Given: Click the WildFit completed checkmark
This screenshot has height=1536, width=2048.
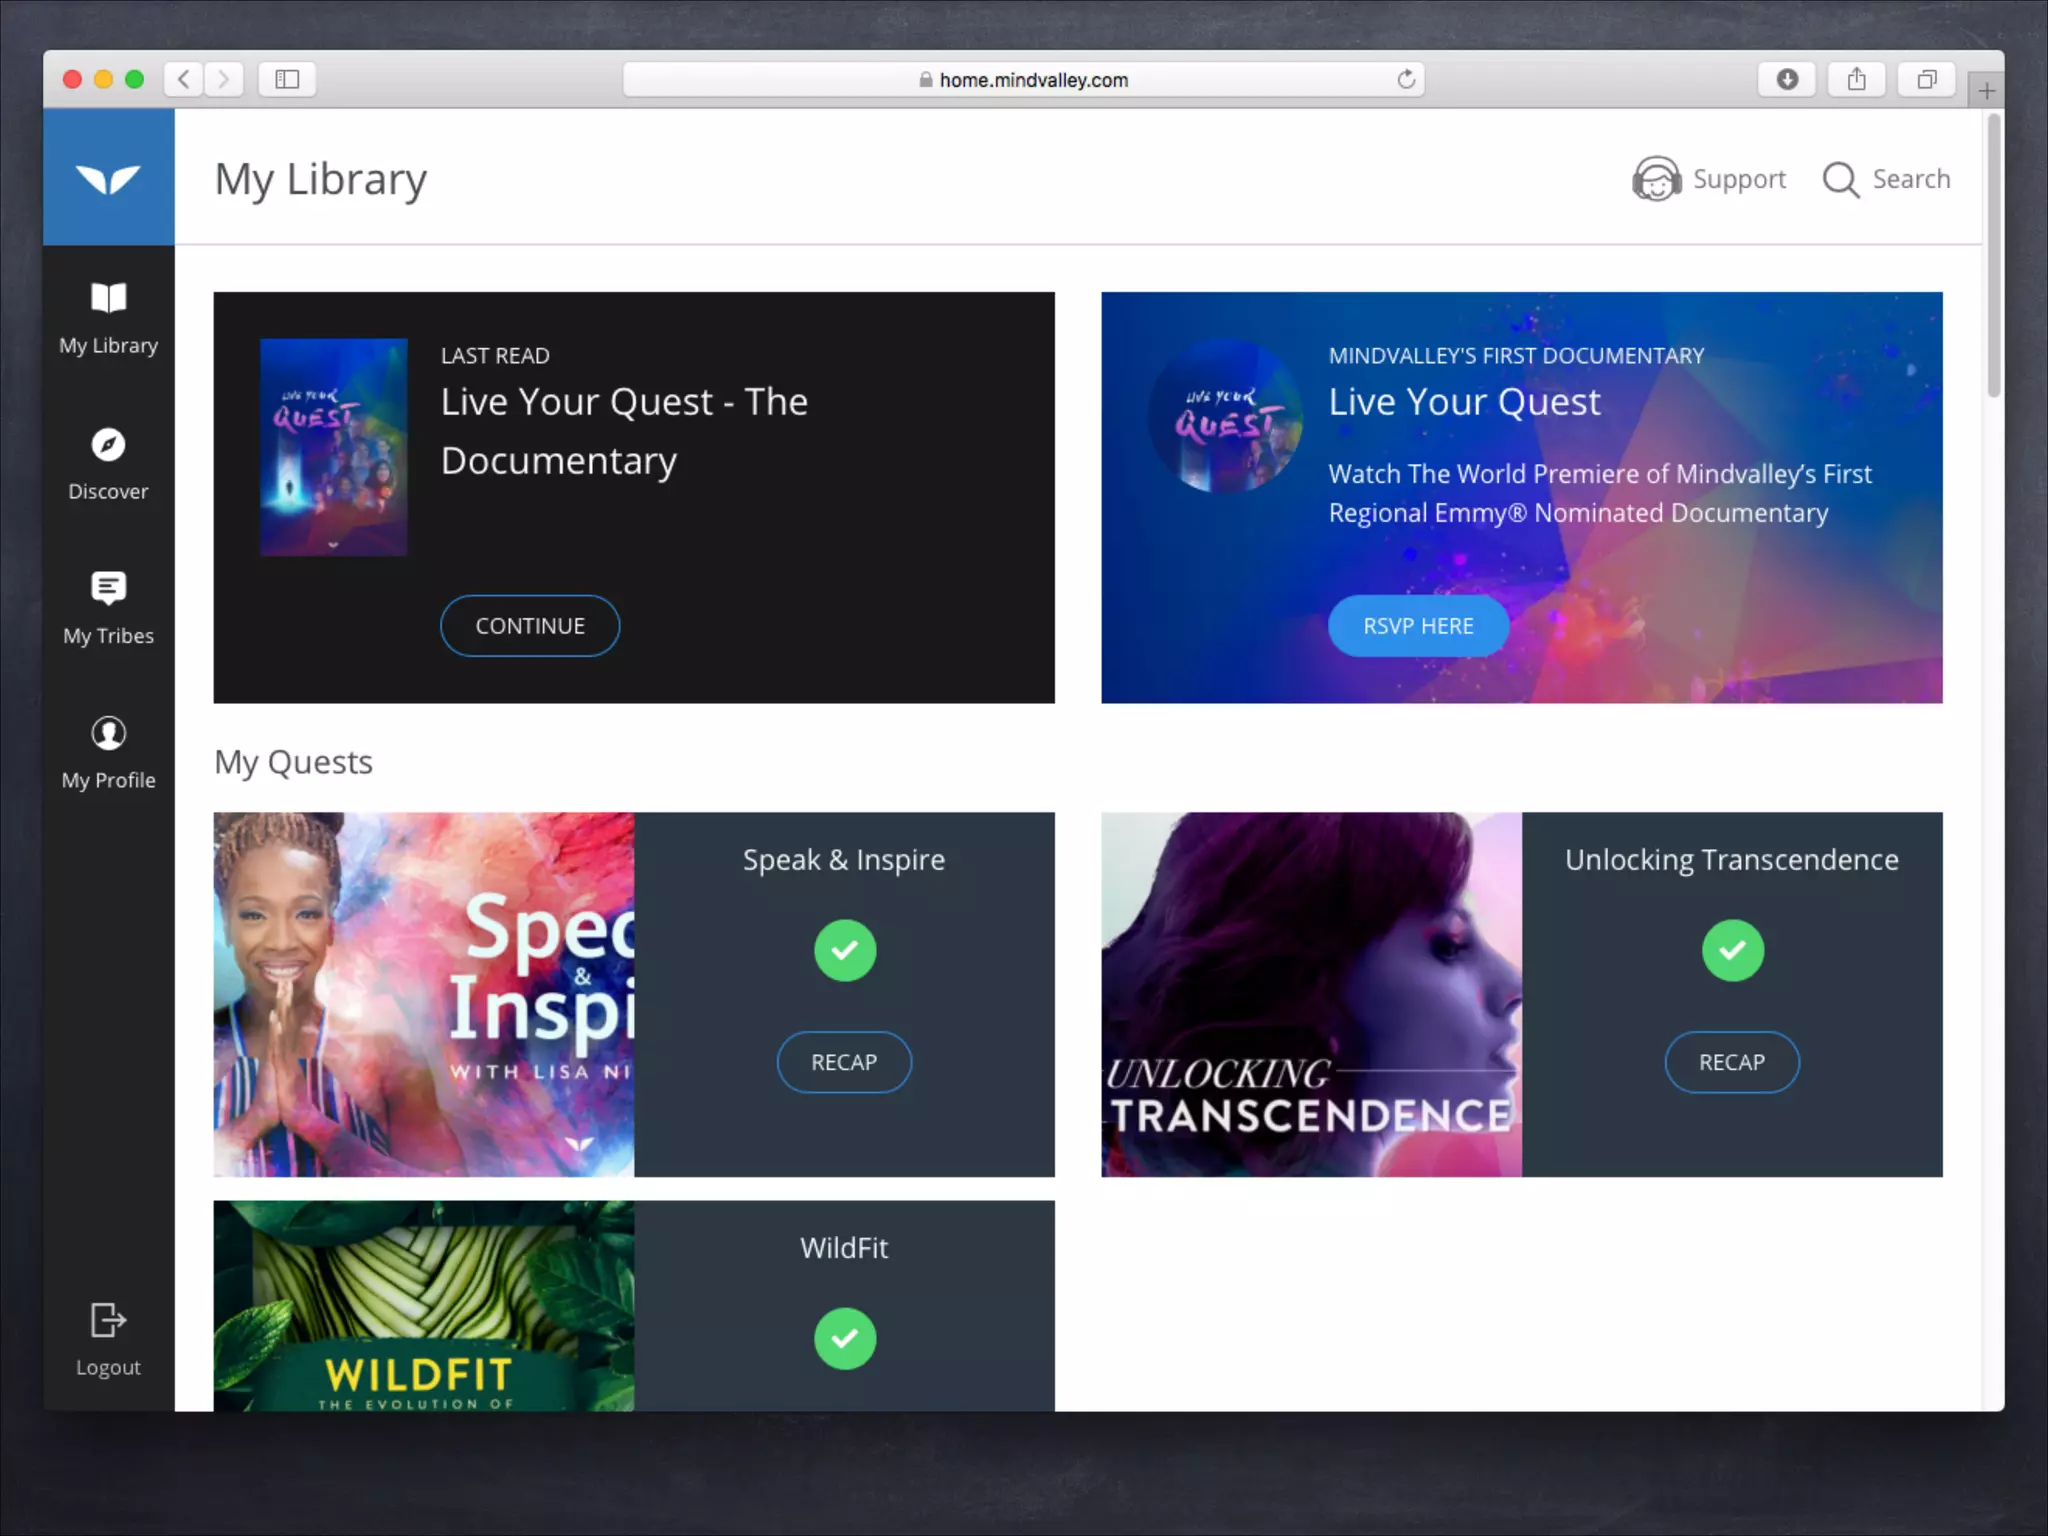Looking at the screenshot, I should (844, 1338).
